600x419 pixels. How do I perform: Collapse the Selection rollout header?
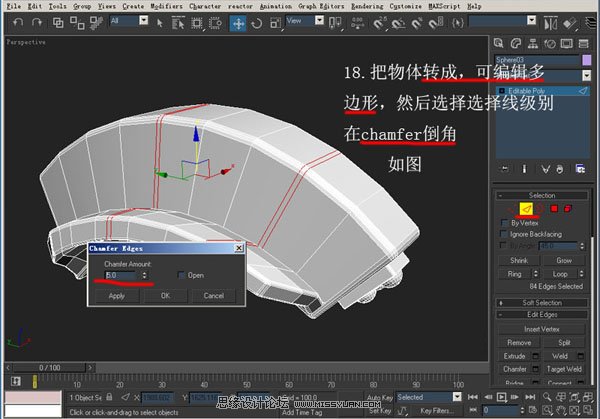(x=542, y=196)
